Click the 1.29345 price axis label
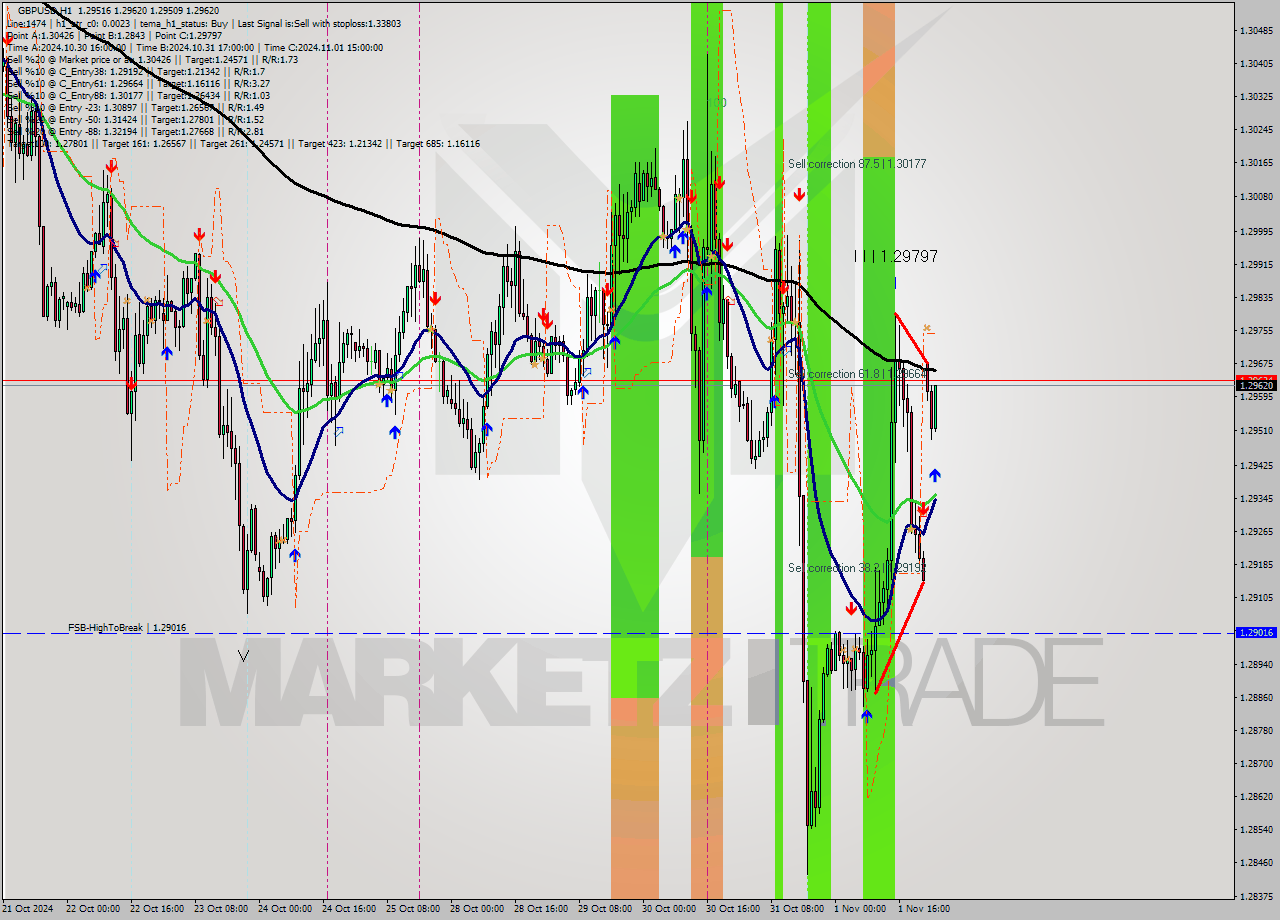This screenshot has height=920, width=1280. click(1256, 497)
